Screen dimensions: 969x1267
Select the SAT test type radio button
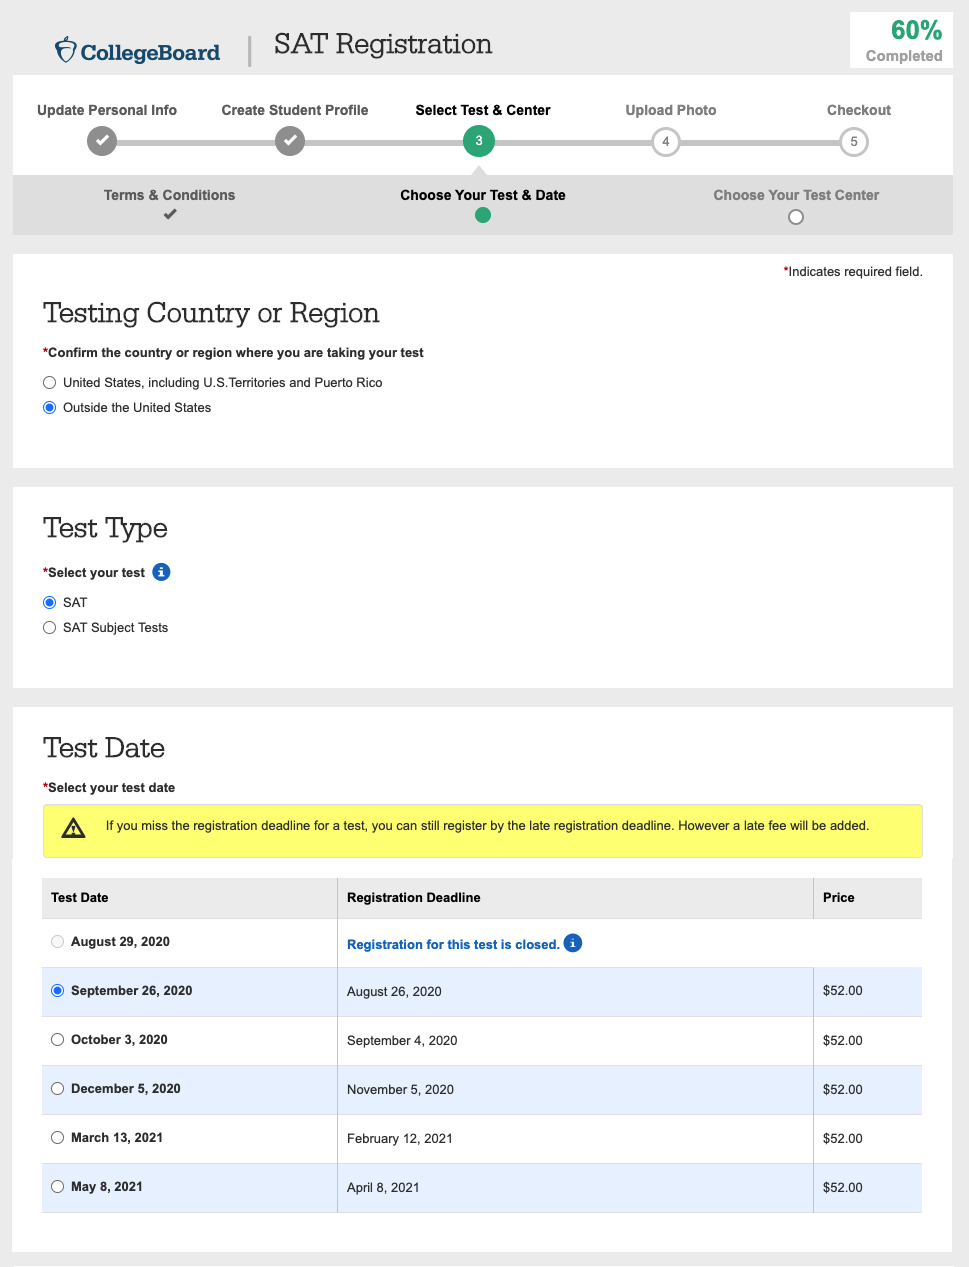click(50, 603)
